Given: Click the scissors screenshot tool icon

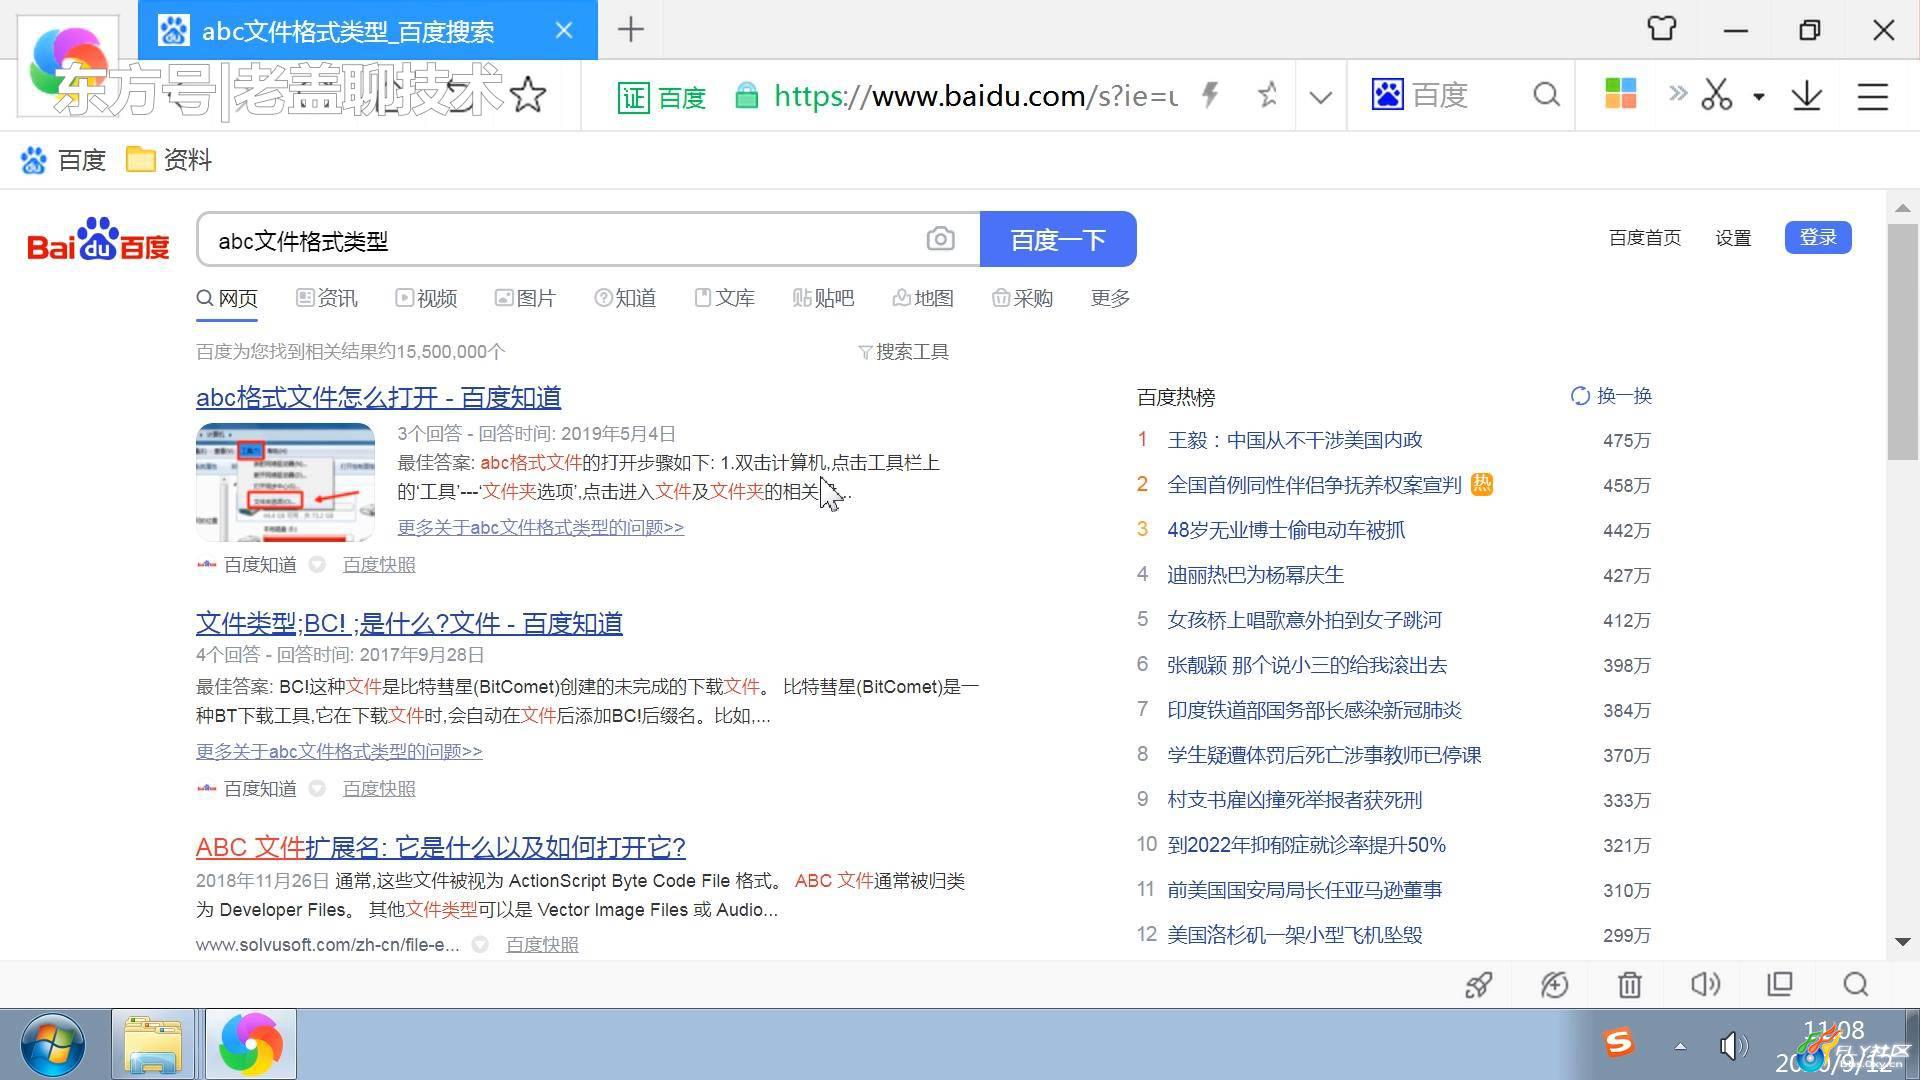Looking at the screenshot, I should coord(1717,95).
